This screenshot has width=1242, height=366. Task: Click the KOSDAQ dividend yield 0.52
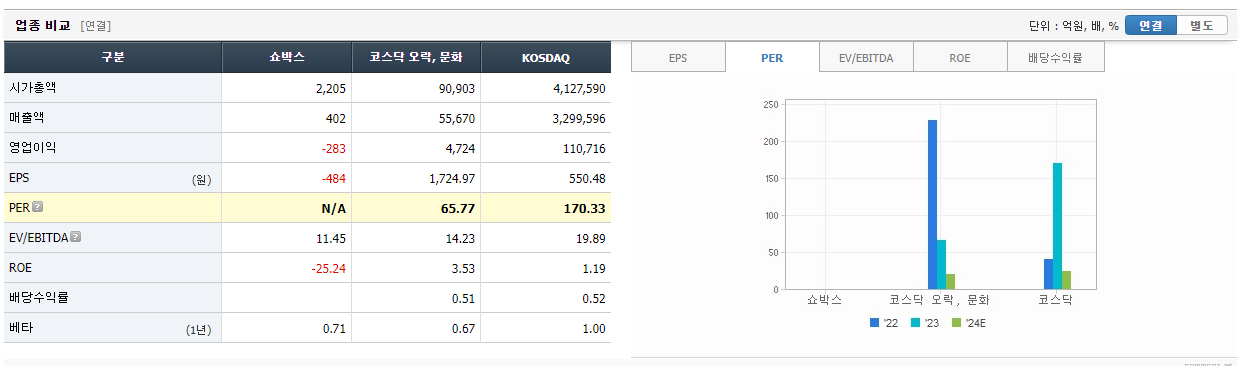pos(593,299)
